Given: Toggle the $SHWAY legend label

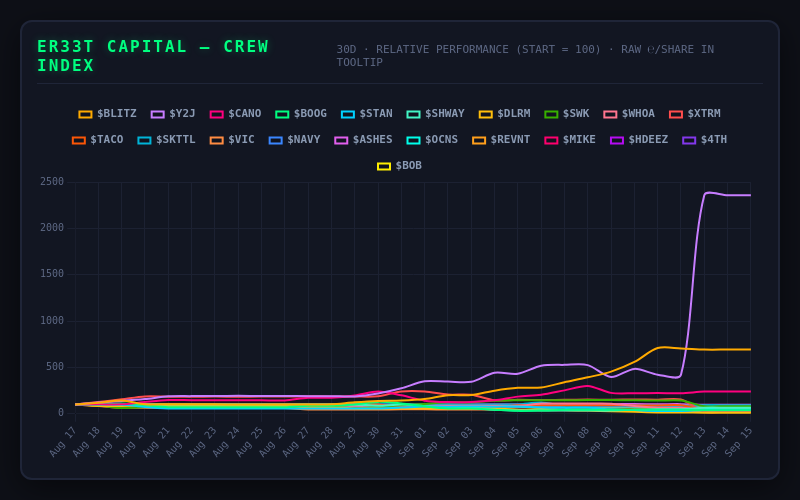Looking at the screenshot, I should pos(435,114).
